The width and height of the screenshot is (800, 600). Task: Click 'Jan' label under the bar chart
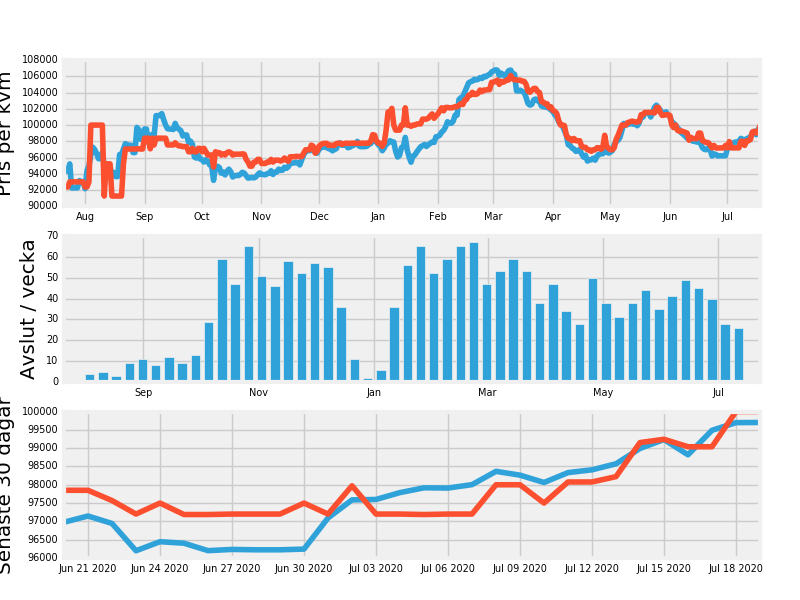(374, 392)
